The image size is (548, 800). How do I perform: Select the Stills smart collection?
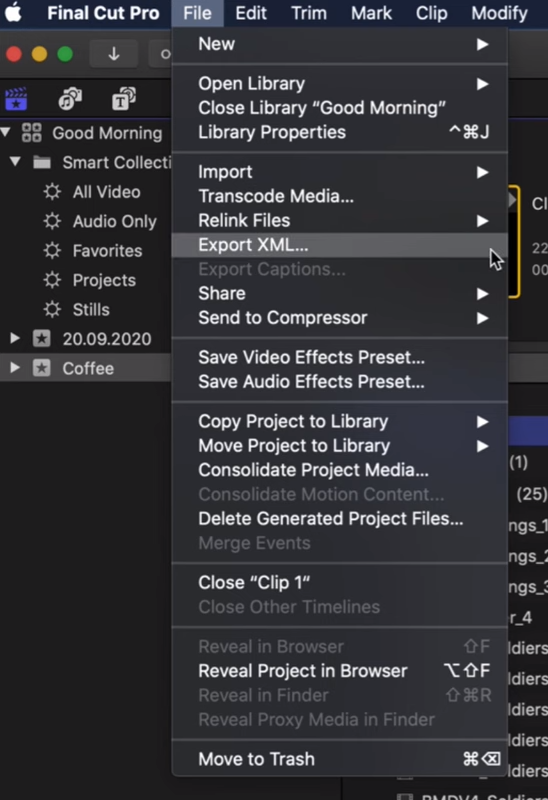pos(91,309)
